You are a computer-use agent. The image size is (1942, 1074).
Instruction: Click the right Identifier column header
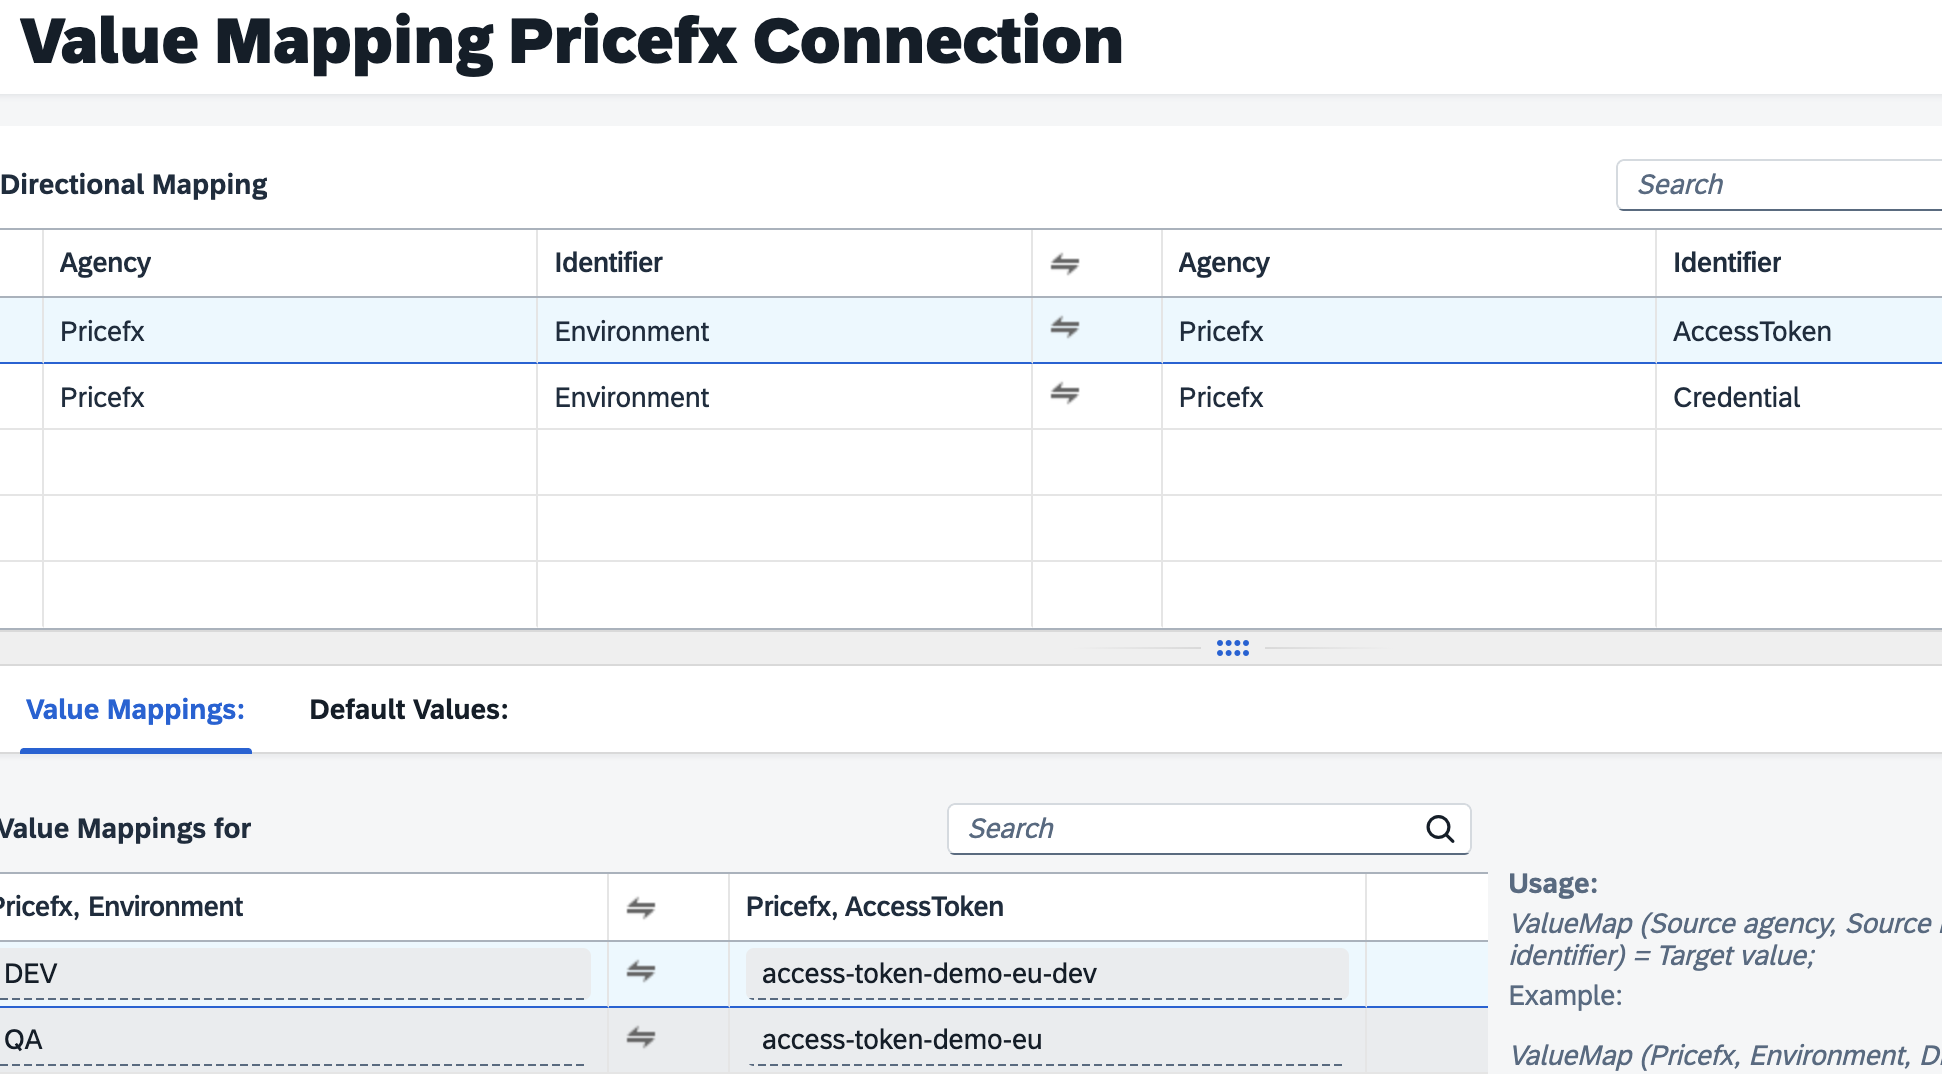coord(1727,263)
